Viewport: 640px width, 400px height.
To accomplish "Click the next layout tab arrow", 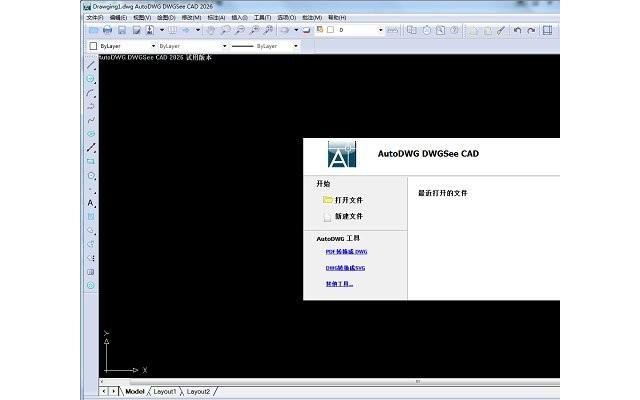I will (113, 391).
